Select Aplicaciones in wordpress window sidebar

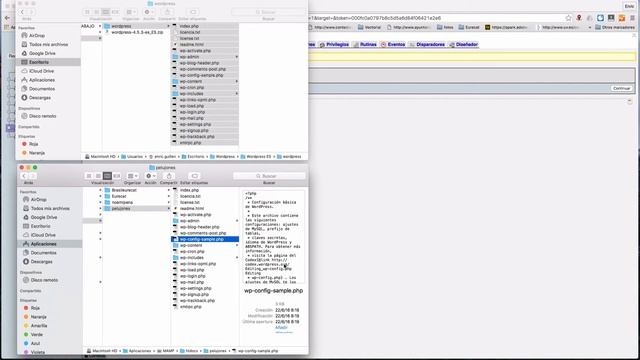tap(42, 80)
